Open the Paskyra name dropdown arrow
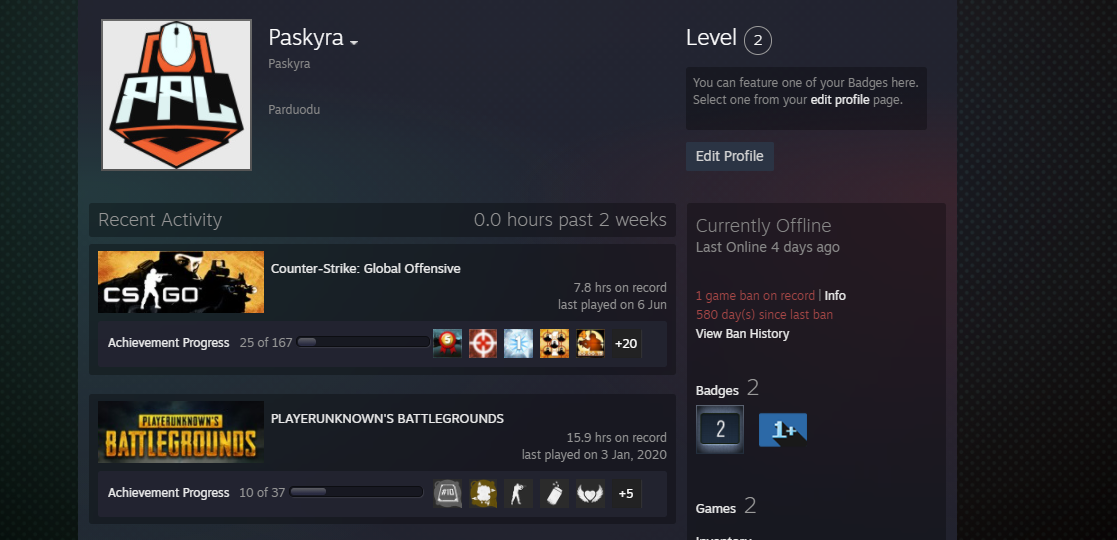The image size is (1117, 540). click(353, 43)
